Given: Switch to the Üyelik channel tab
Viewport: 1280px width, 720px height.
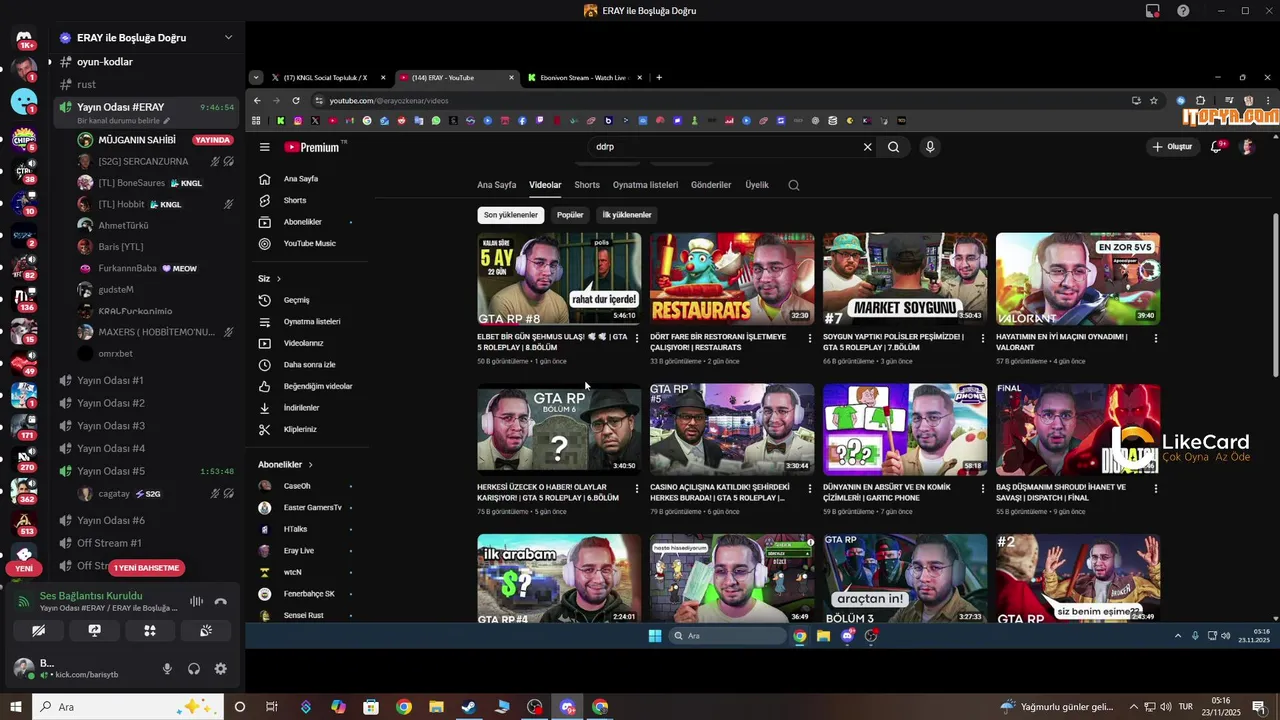Looking at the screenshot, I should pos(757,185).
